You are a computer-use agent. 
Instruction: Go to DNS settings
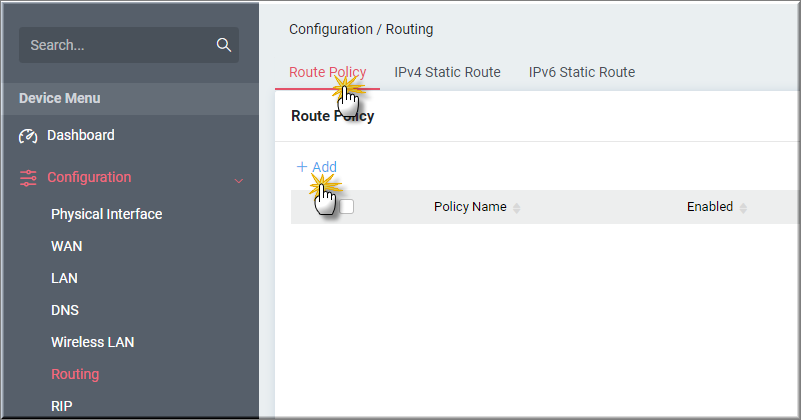(x=65, y=310)
